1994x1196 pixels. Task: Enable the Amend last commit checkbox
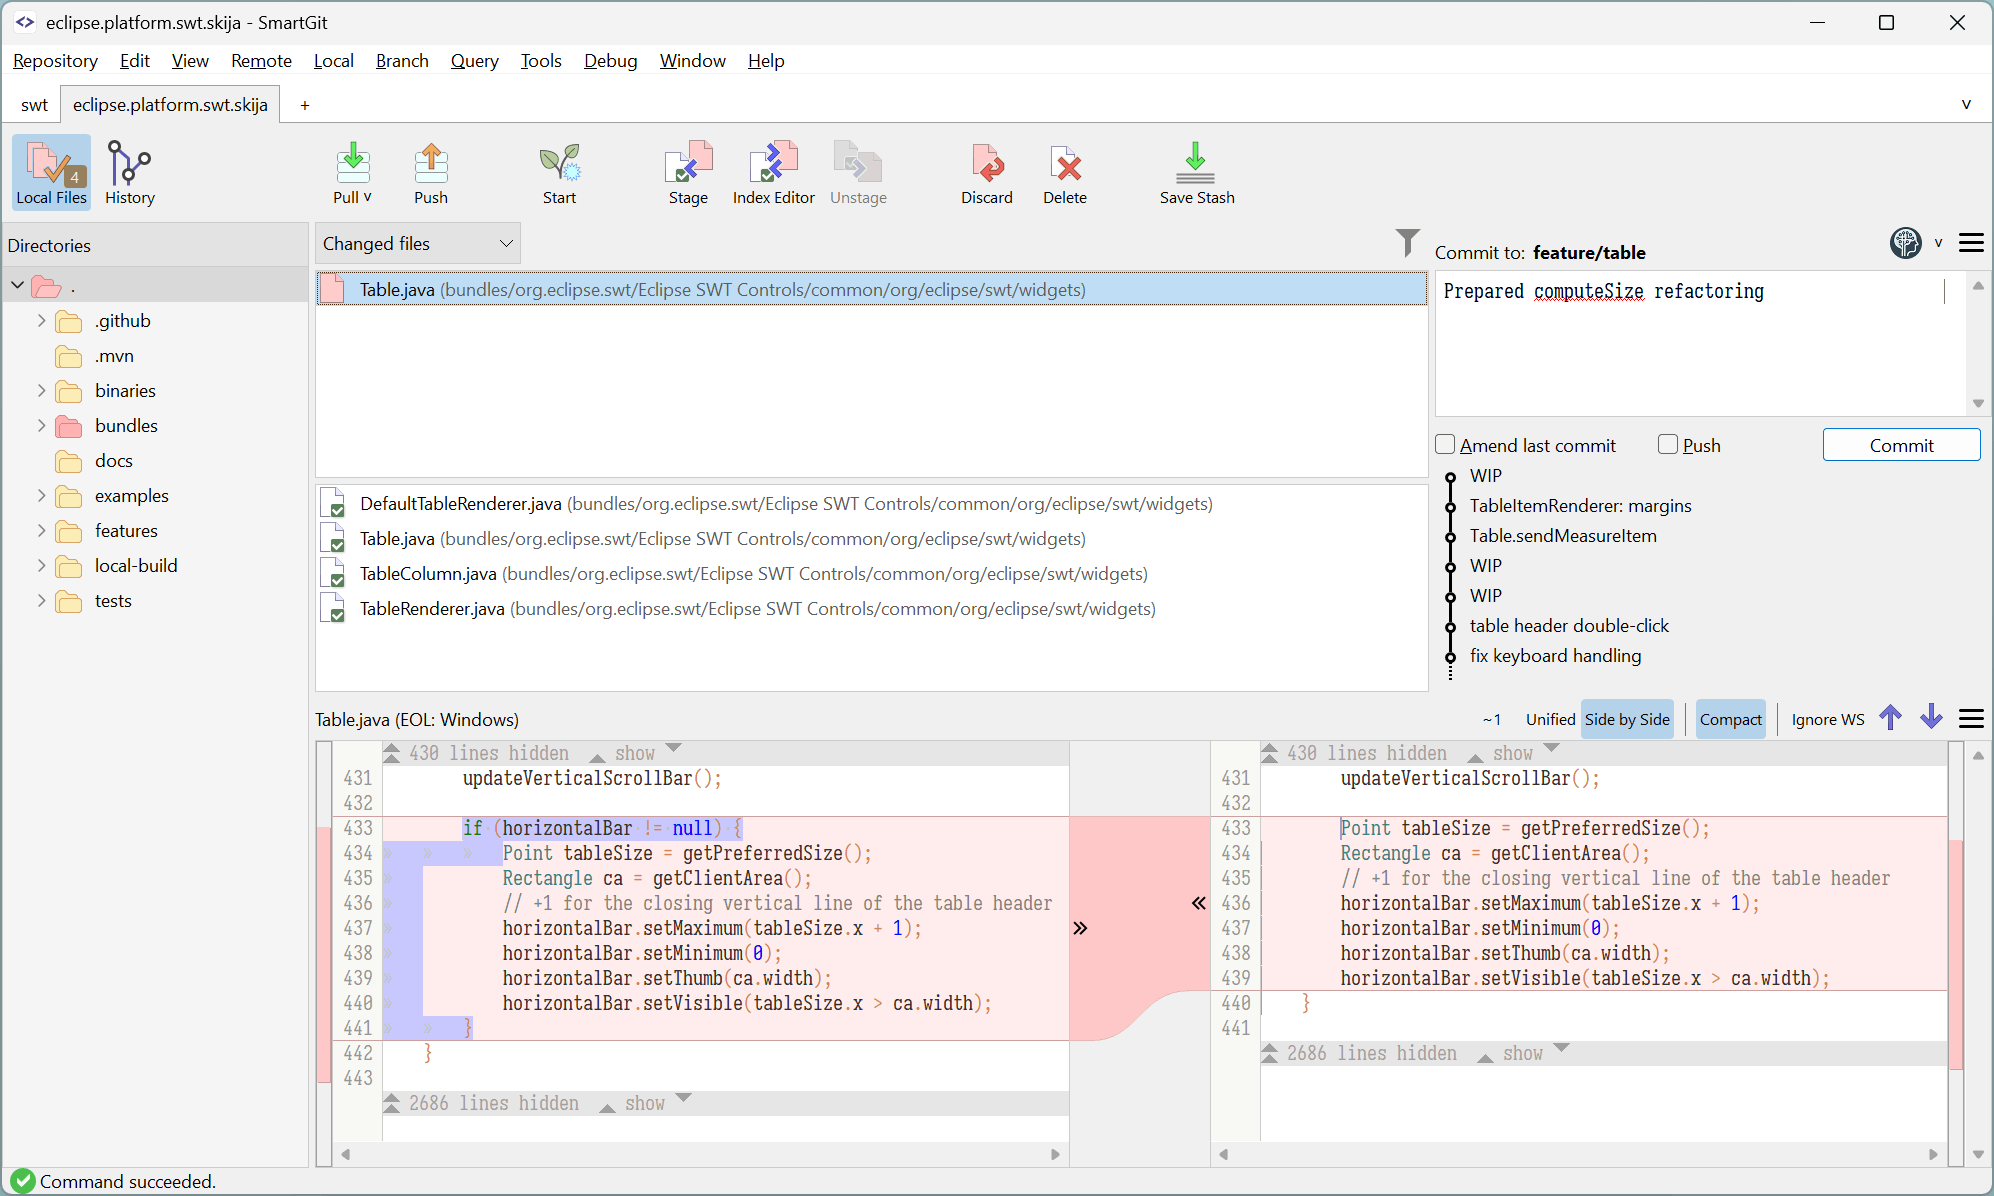[x=1444, y=444]
